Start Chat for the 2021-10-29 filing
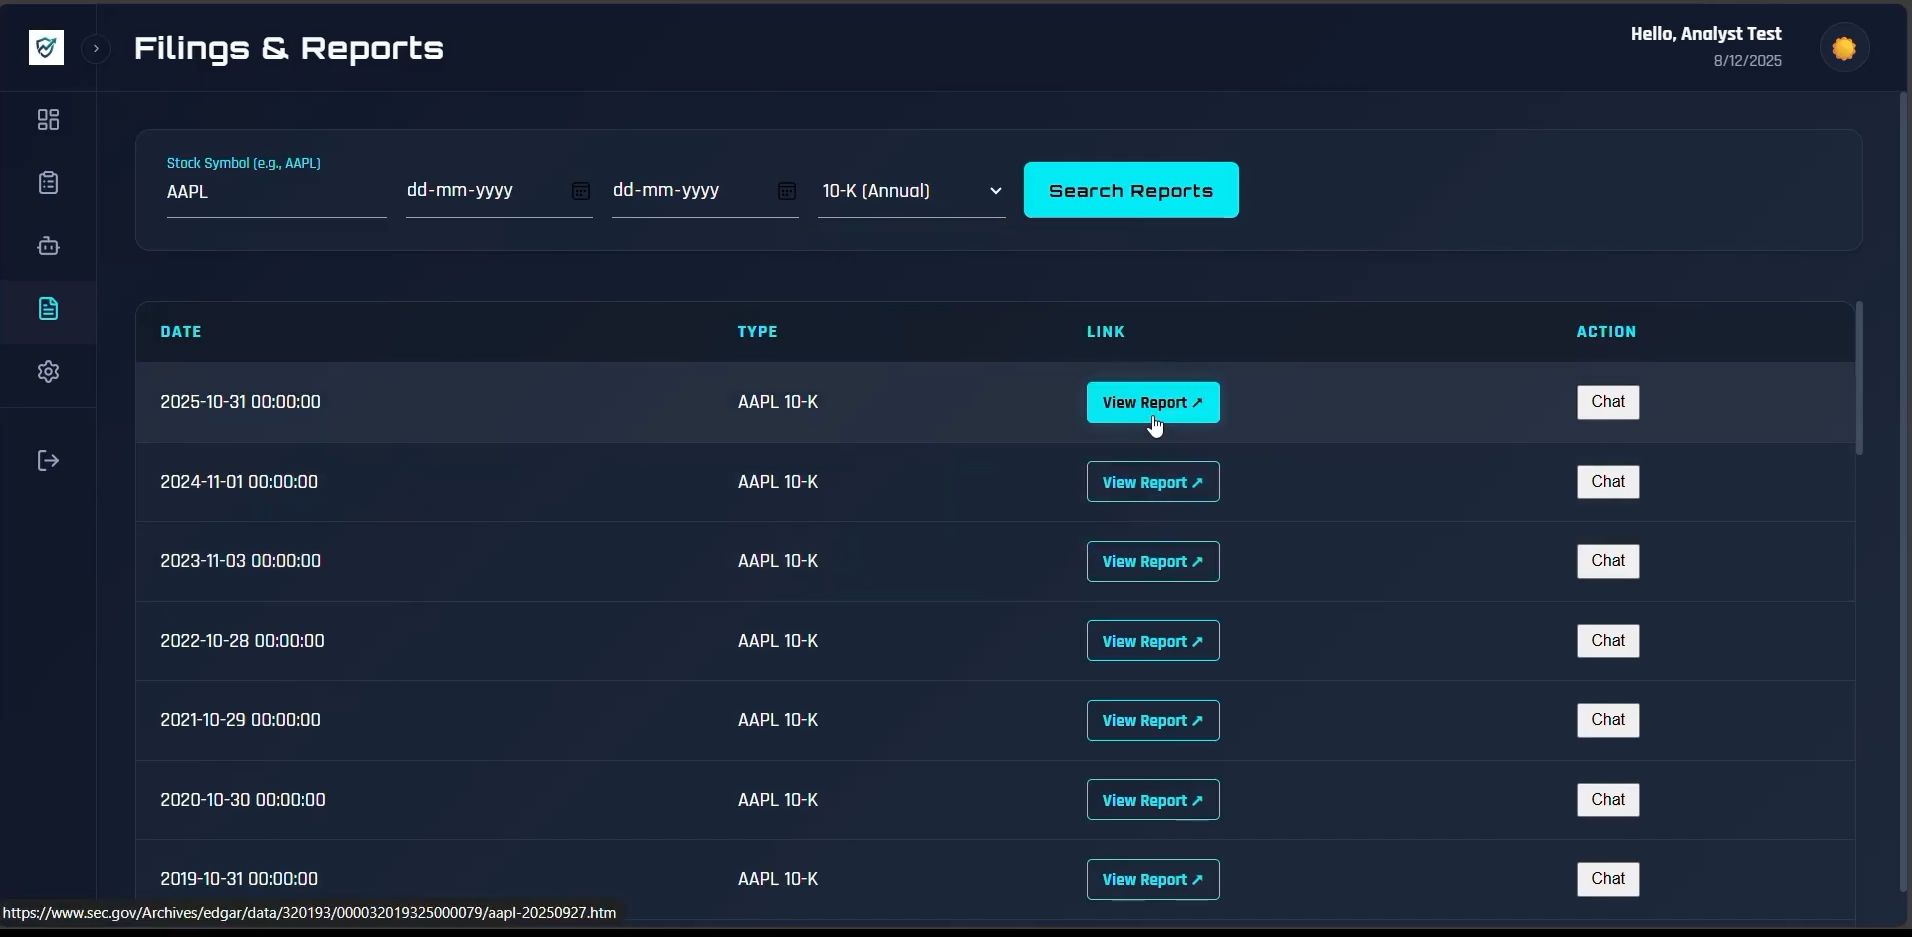This screenshot has height=937, width=1912. pos(1607,720)
